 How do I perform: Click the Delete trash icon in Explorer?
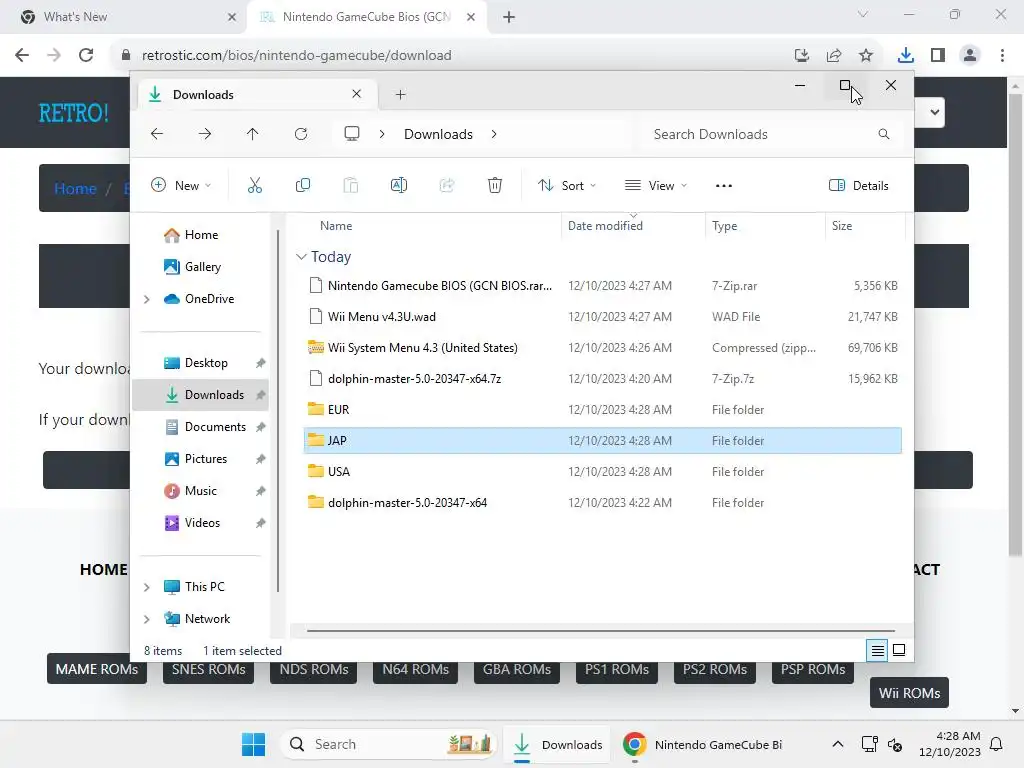pos(494,185)
